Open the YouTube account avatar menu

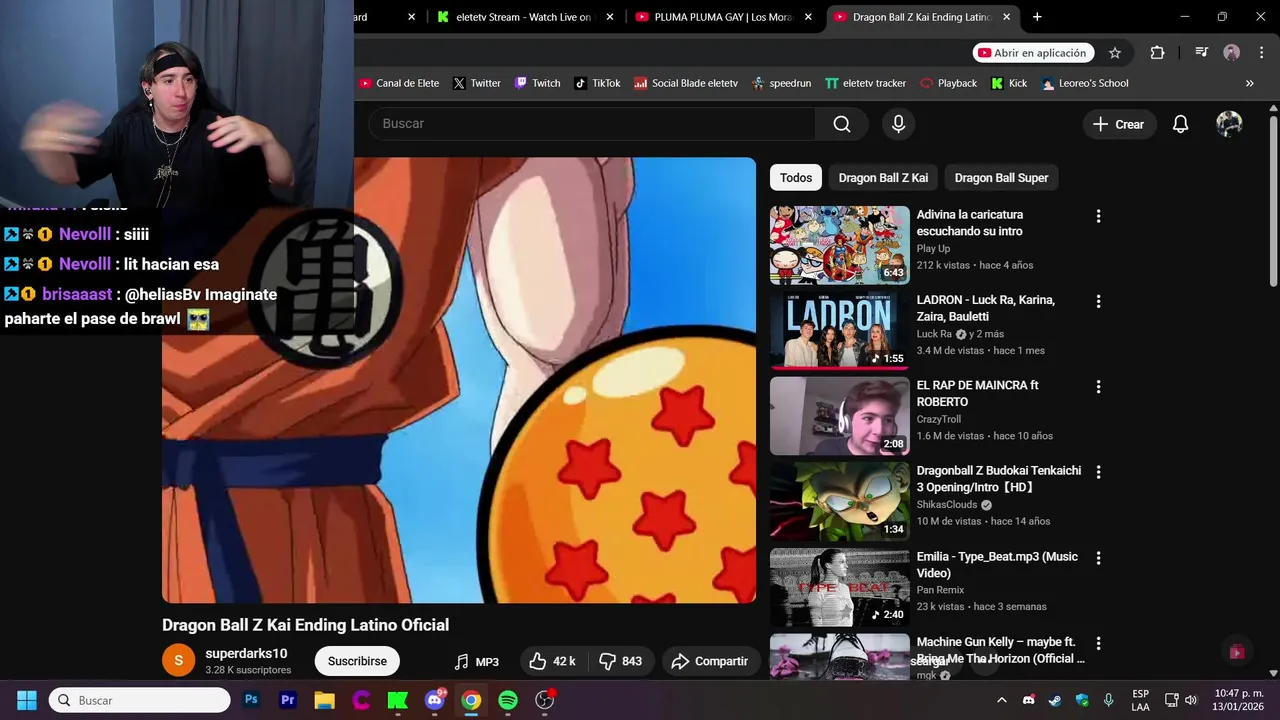point(1229,124)
